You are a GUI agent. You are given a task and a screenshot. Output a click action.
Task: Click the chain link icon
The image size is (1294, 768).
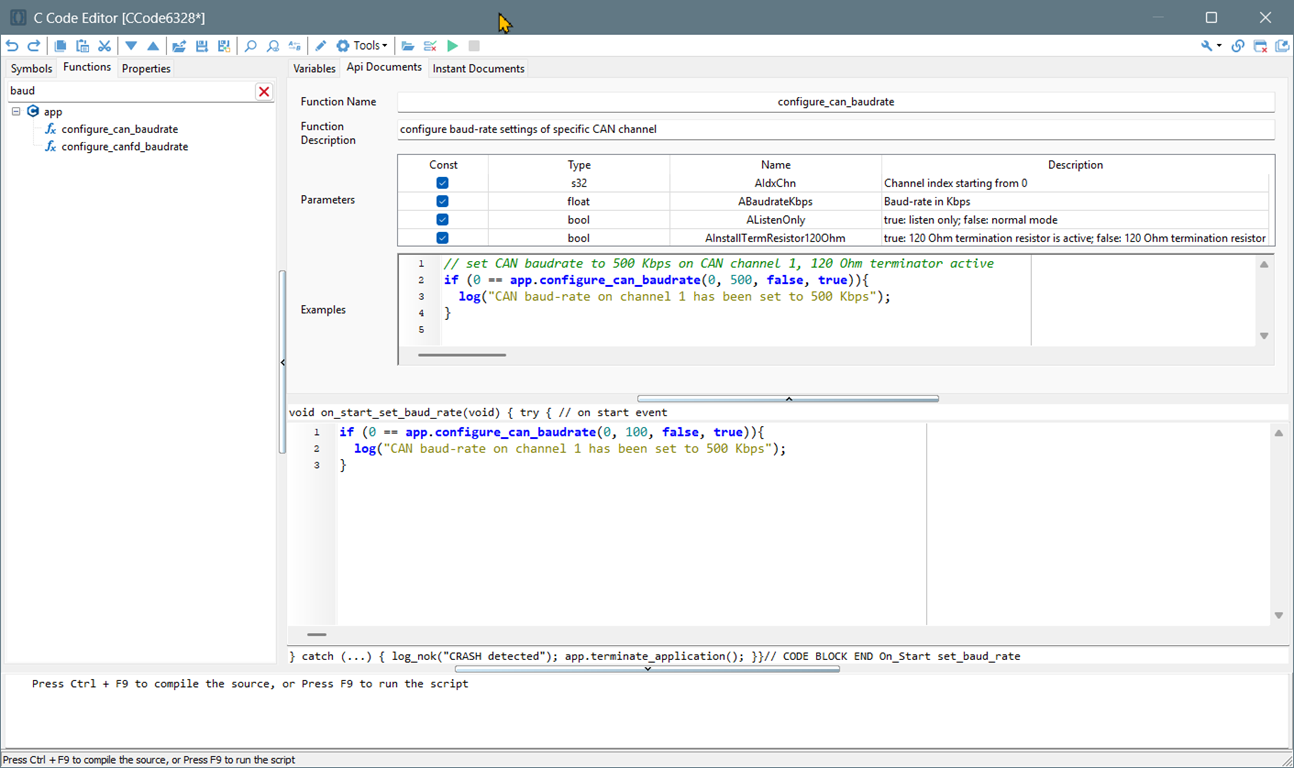tap(1238, 46)
